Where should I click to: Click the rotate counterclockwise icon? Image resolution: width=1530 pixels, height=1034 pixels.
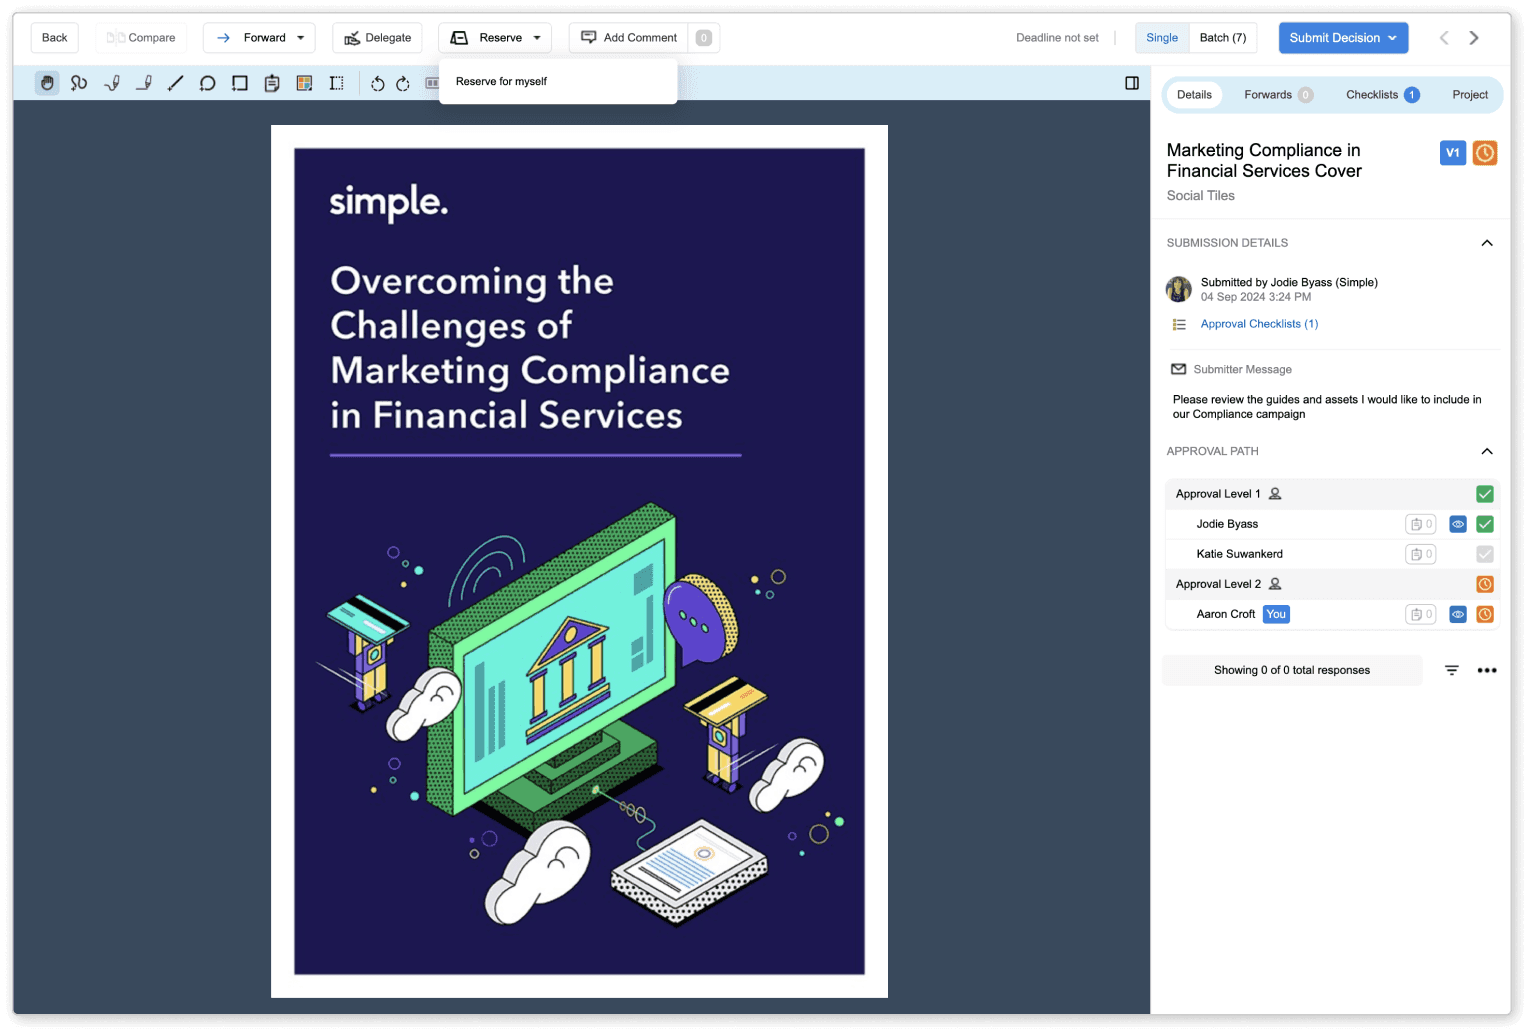tap(377, 84)
